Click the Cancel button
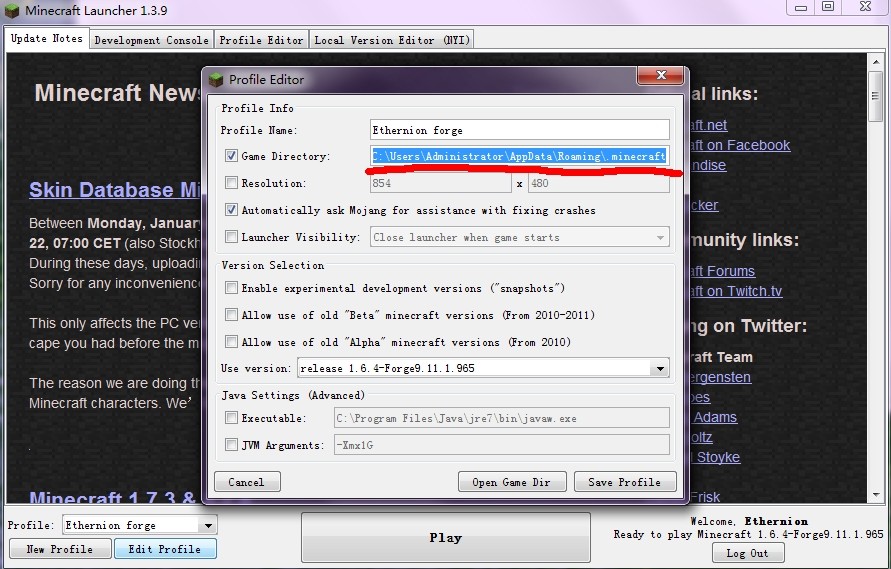 (x=247, y=482)
